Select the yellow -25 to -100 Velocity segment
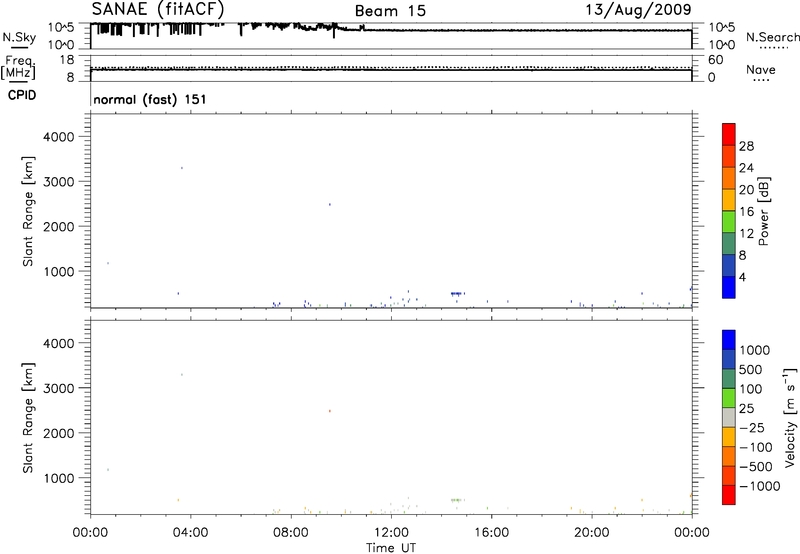Viewport: 800px width, 554px height. coord(729,437)
